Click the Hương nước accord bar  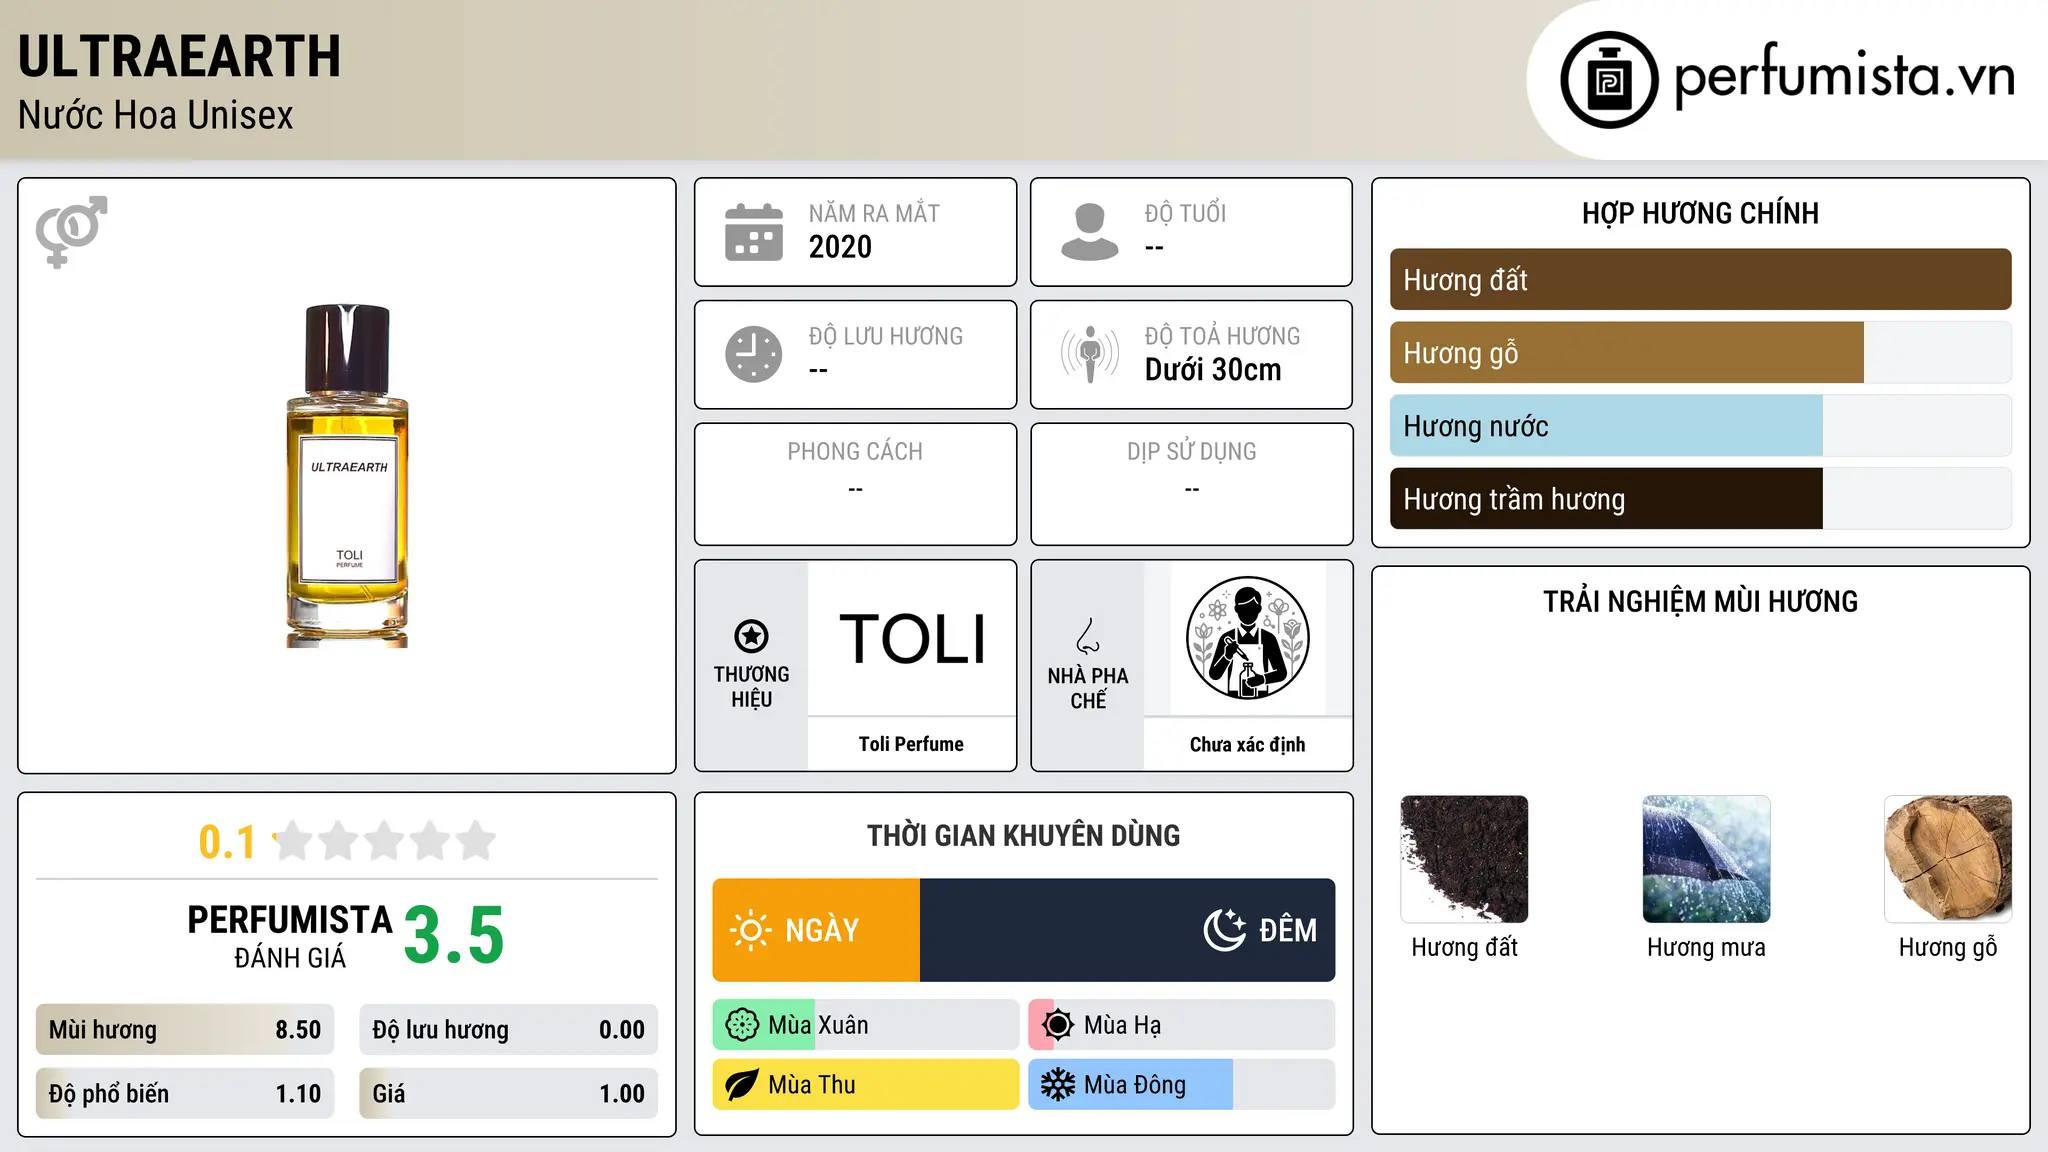coord(1700,425)
